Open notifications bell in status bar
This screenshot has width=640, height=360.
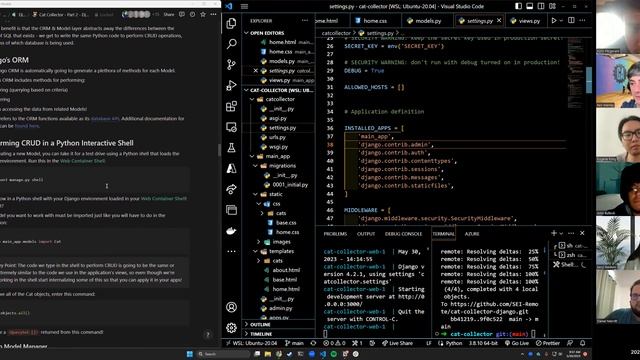tap(582, 343)
